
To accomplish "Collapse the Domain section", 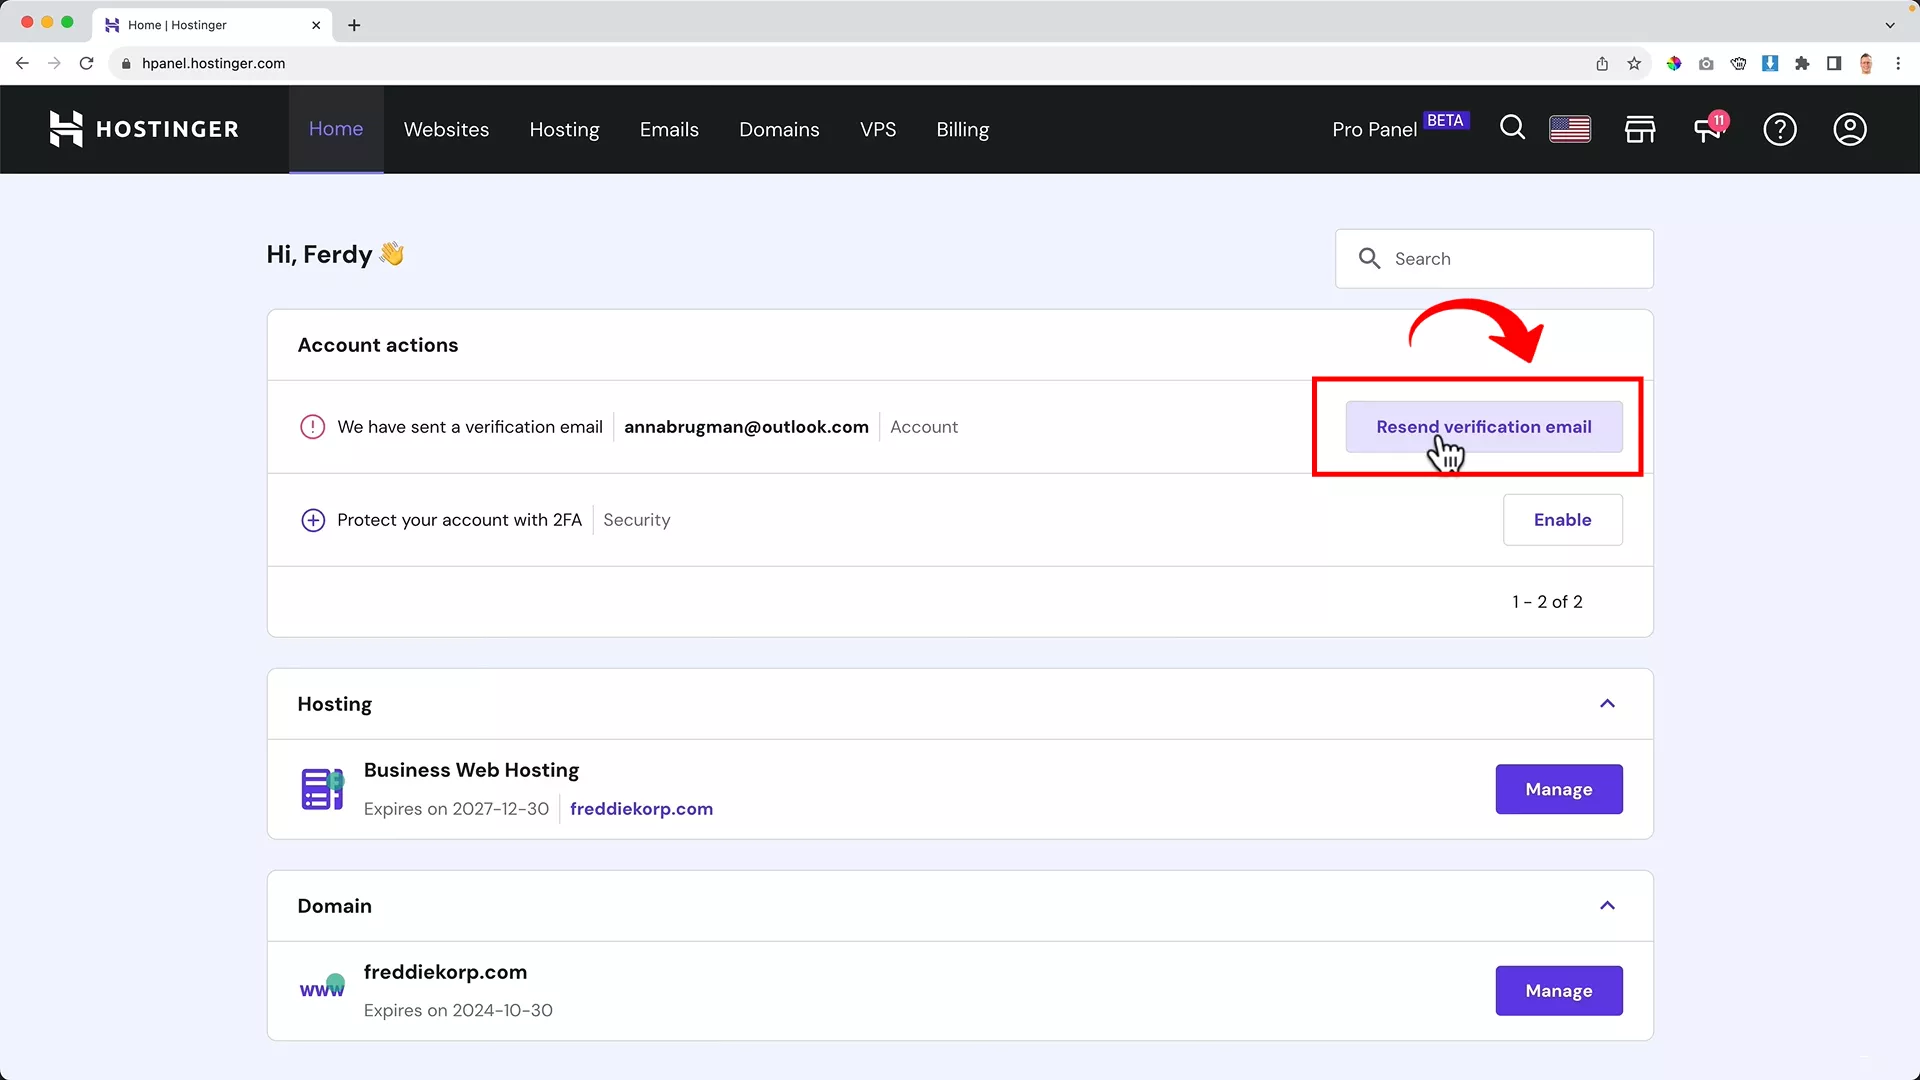I will click(1607, 906).
